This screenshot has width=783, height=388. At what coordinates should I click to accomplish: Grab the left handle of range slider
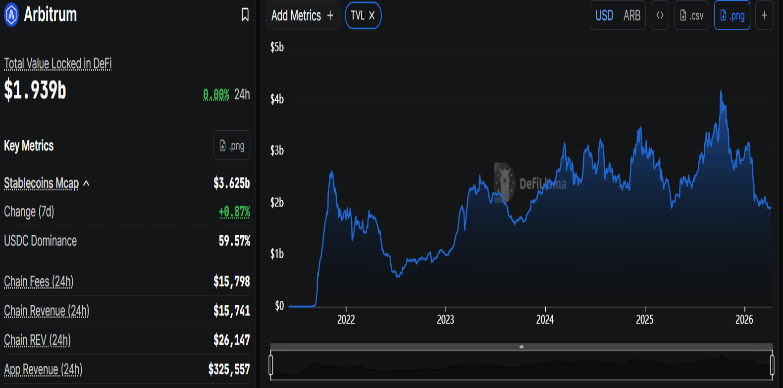[x=271, y=365]
